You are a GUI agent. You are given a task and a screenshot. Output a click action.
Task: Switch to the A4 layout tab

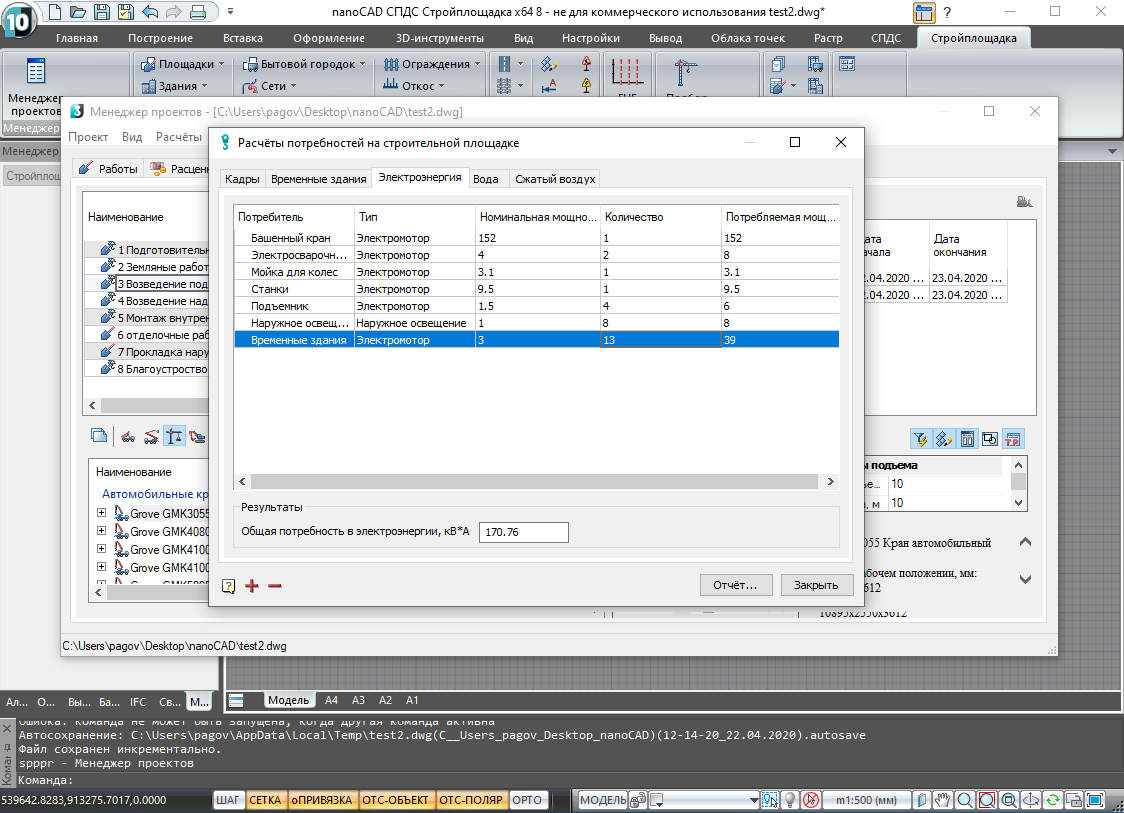click(331, 700)
